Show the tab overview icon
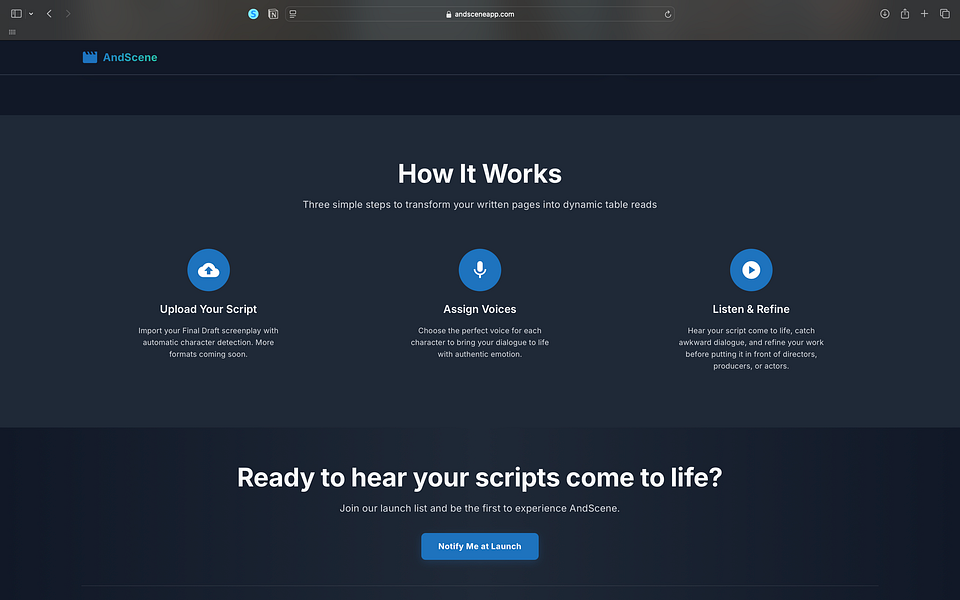The image size is (960, 600). 945,13
